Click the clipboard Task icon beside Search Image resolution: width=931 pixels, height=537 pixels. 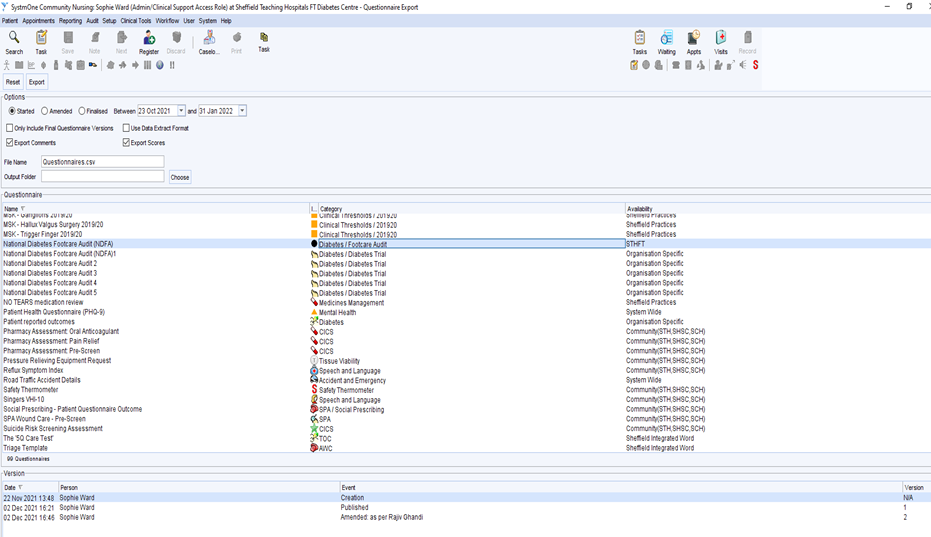(41, 42)
